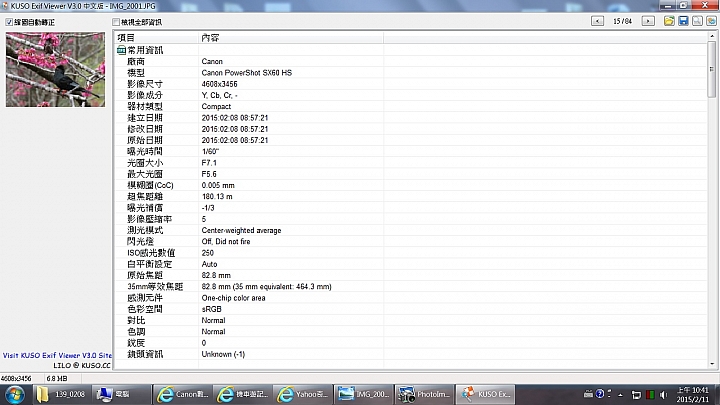Image resolution: width=720 pixels, height=405 pixels.
Task: Open the Windows Start menu
Action: 15,394
